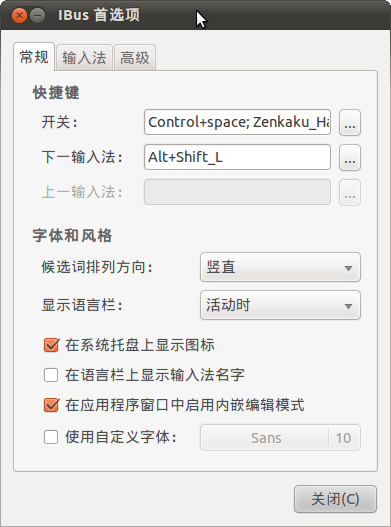The height and width of the screenshot is (527, 391).
Task: Click the minimize window icon in title bar
Action: point(37,15)
